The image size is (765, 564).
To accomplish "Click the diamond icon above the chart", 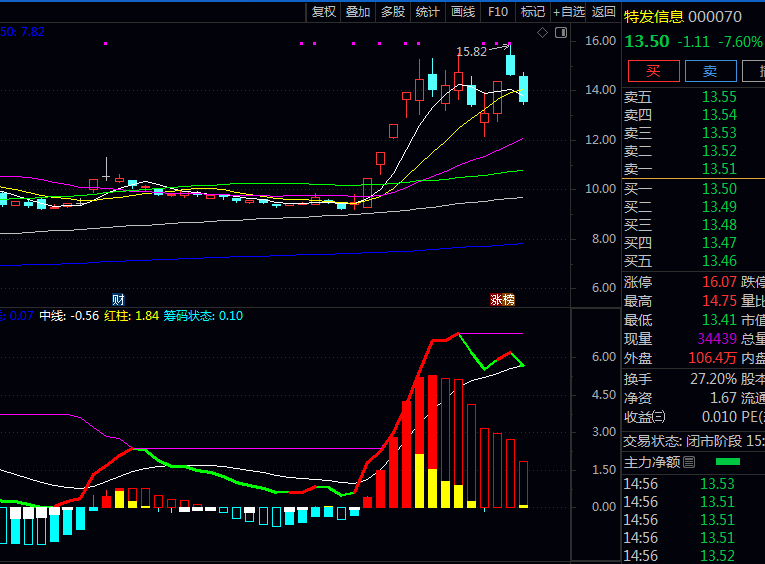I will point(543,33).
